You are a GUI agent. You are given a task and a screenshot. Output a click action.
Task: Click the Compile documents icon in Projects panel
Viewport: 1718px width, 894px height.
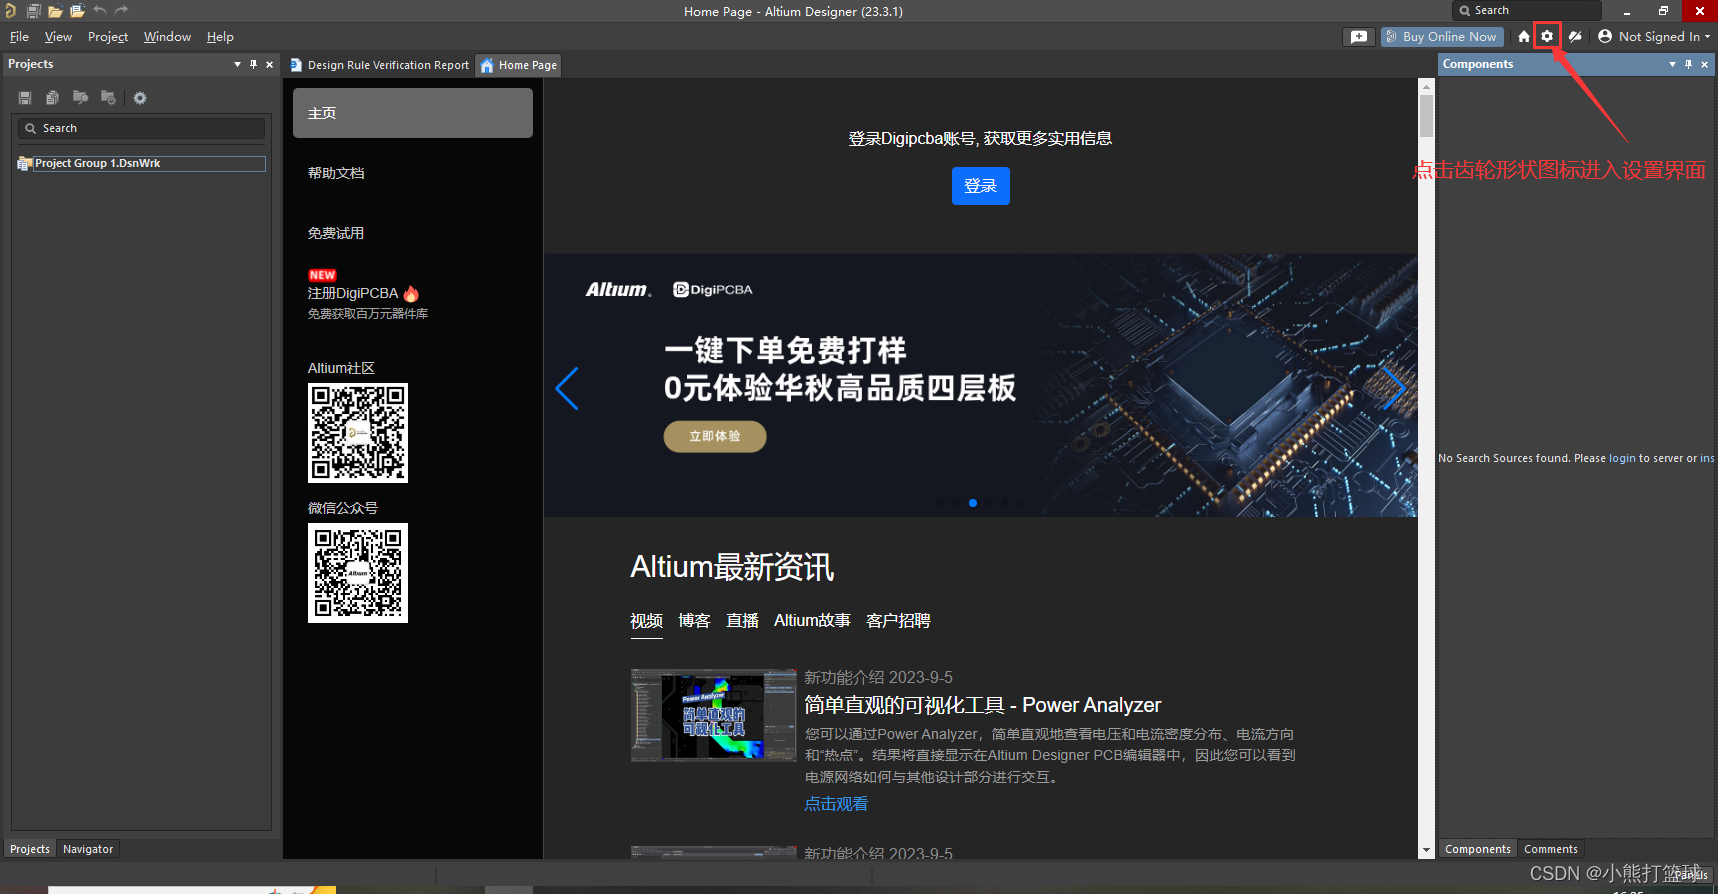click(x=52, y=98)
